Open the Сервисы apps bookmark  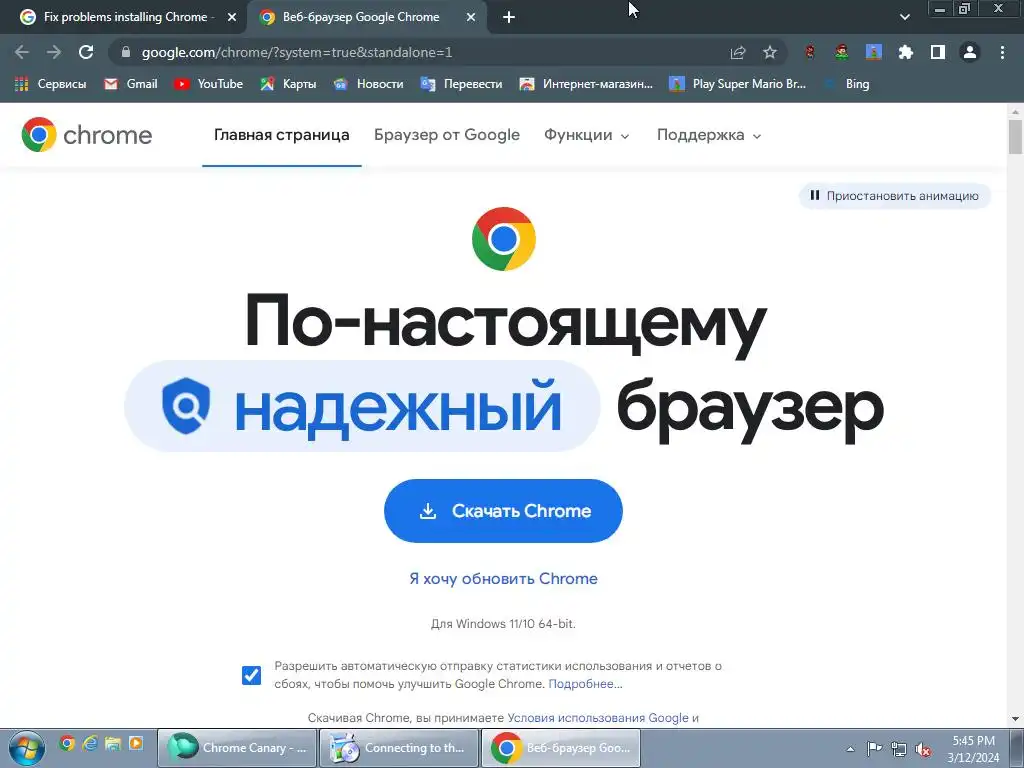50,84
